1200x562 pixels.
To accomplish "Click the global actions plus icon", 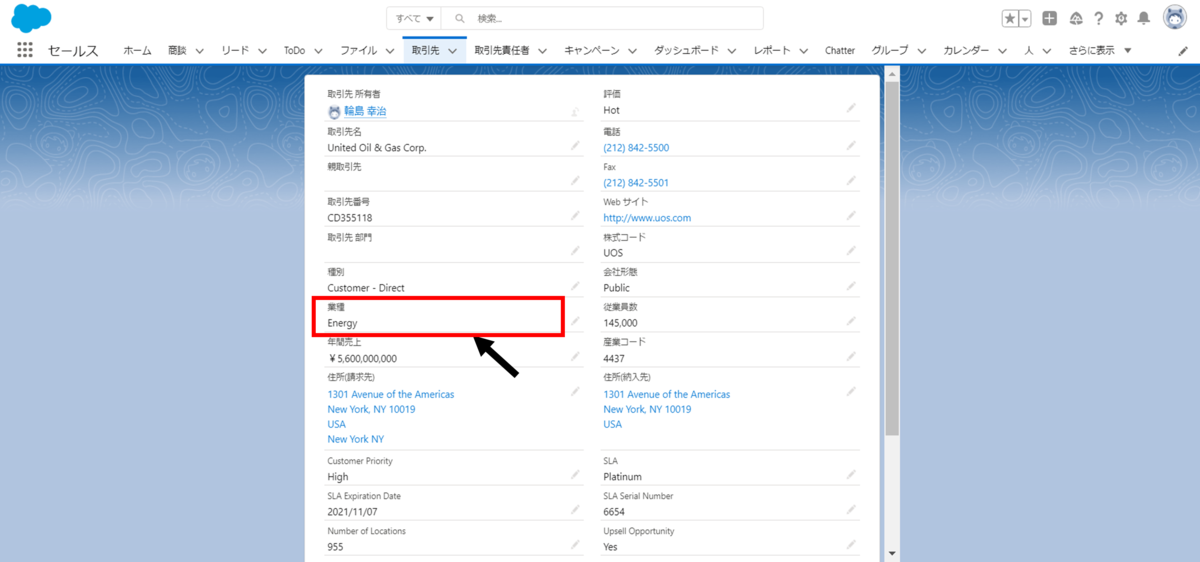I will pyautogui.click(x=1049, y=18).
